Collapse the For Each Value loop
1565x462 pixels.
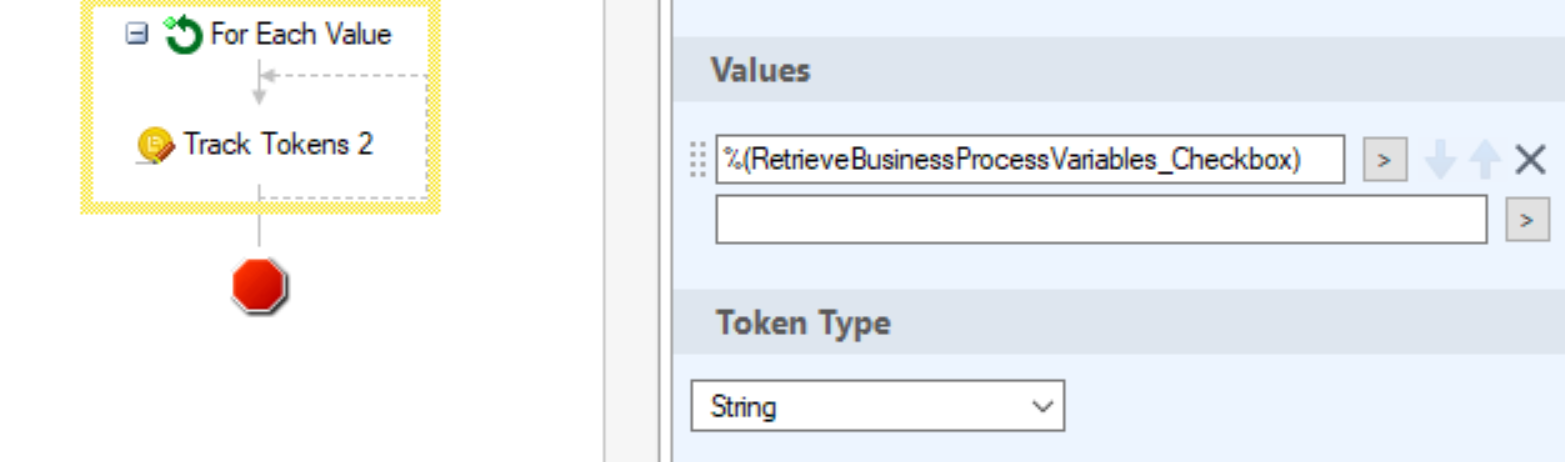click(x=136, y=35)
